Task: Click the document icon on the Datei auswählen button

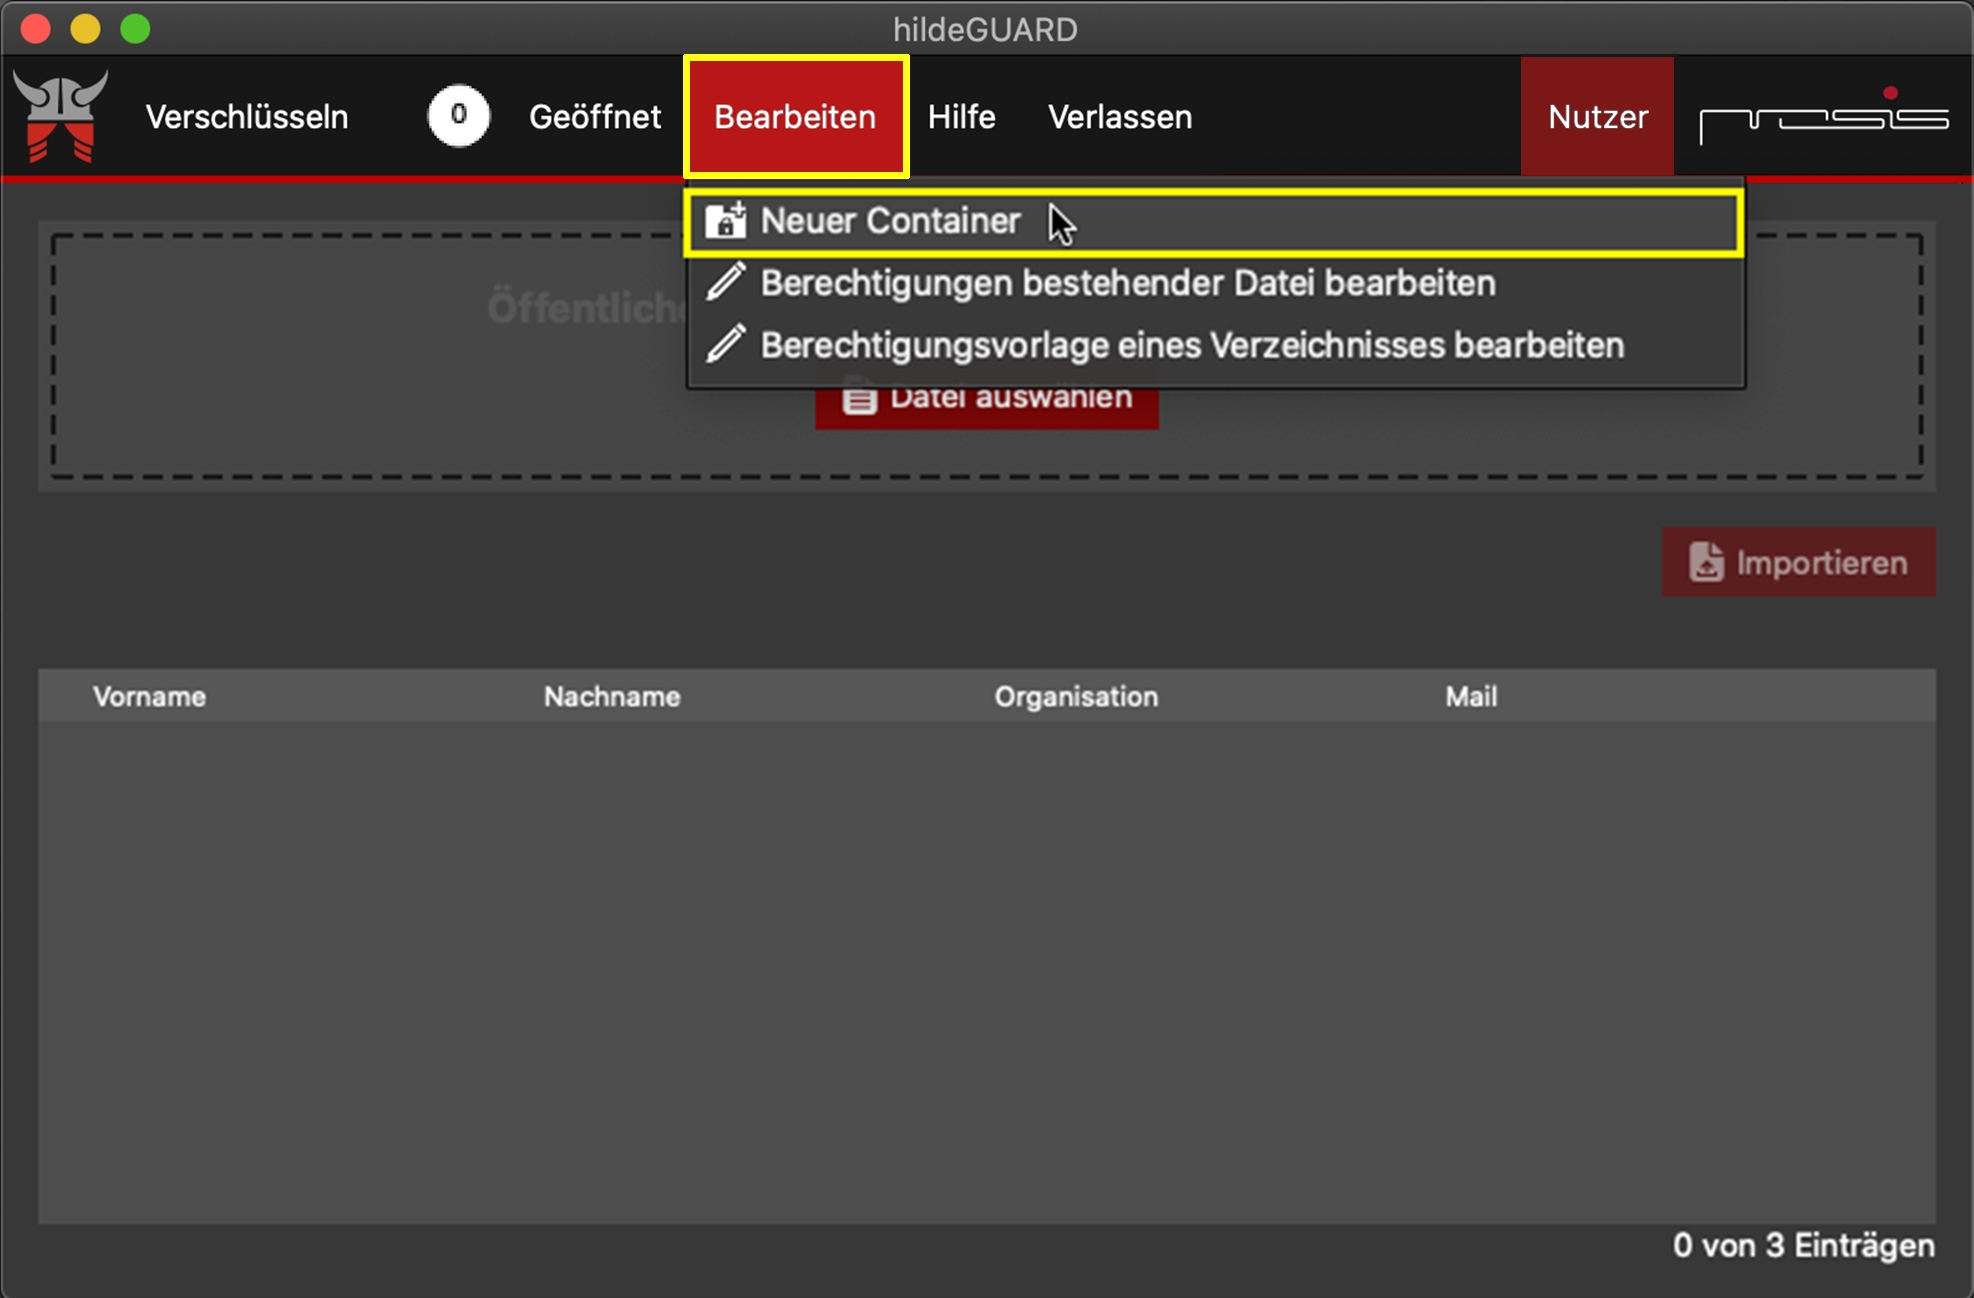Action: click(x=859, y=399)
